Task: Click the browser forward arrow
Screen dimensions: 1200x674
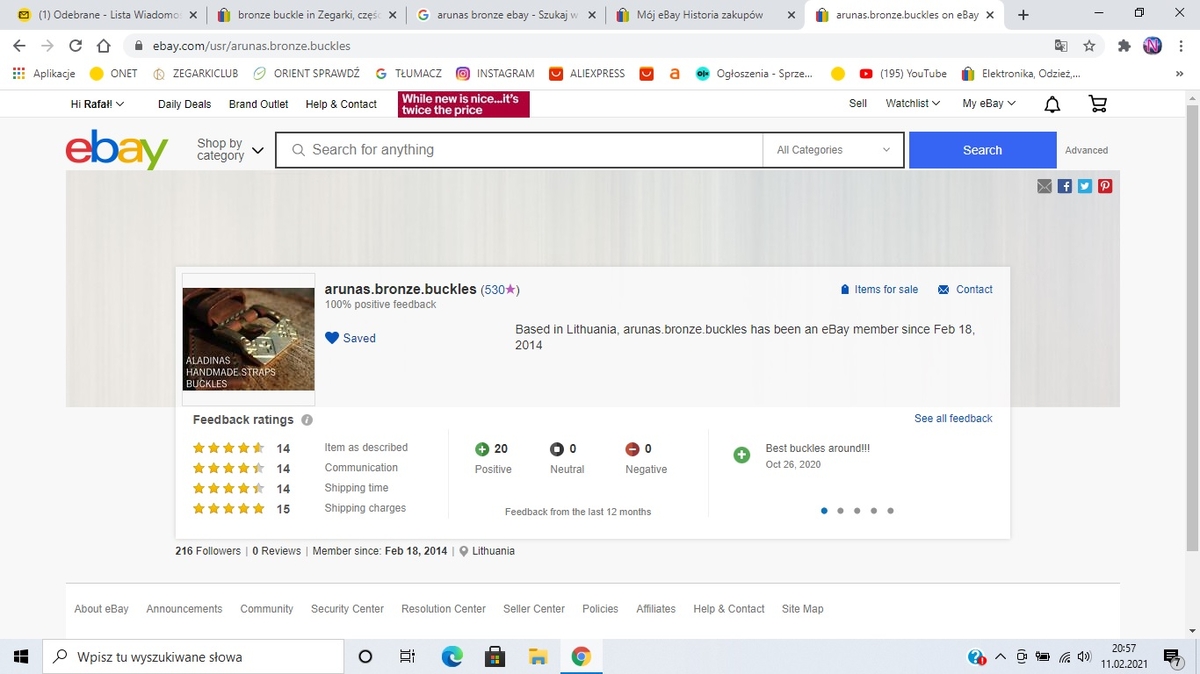Action: pyautogui.click(x=47, y=46)
